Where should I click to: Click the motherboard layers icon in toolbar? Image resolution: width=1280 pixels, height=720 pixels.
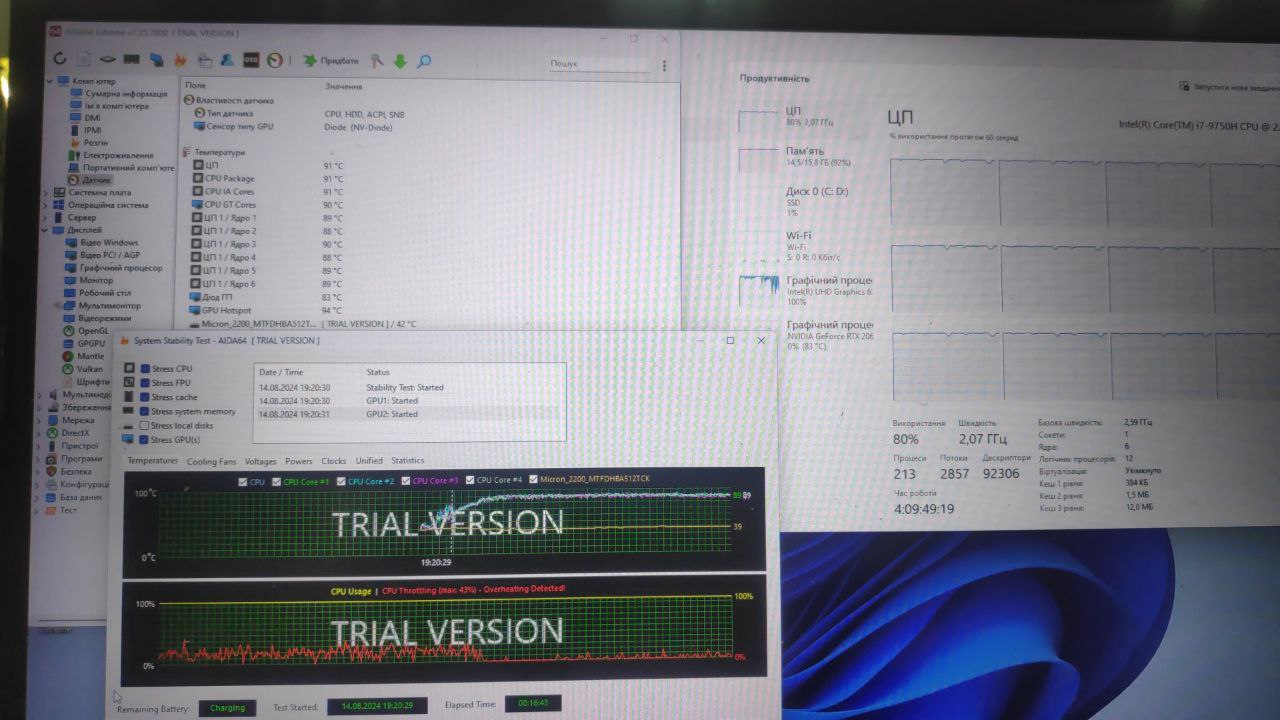[x=108, y=60]
